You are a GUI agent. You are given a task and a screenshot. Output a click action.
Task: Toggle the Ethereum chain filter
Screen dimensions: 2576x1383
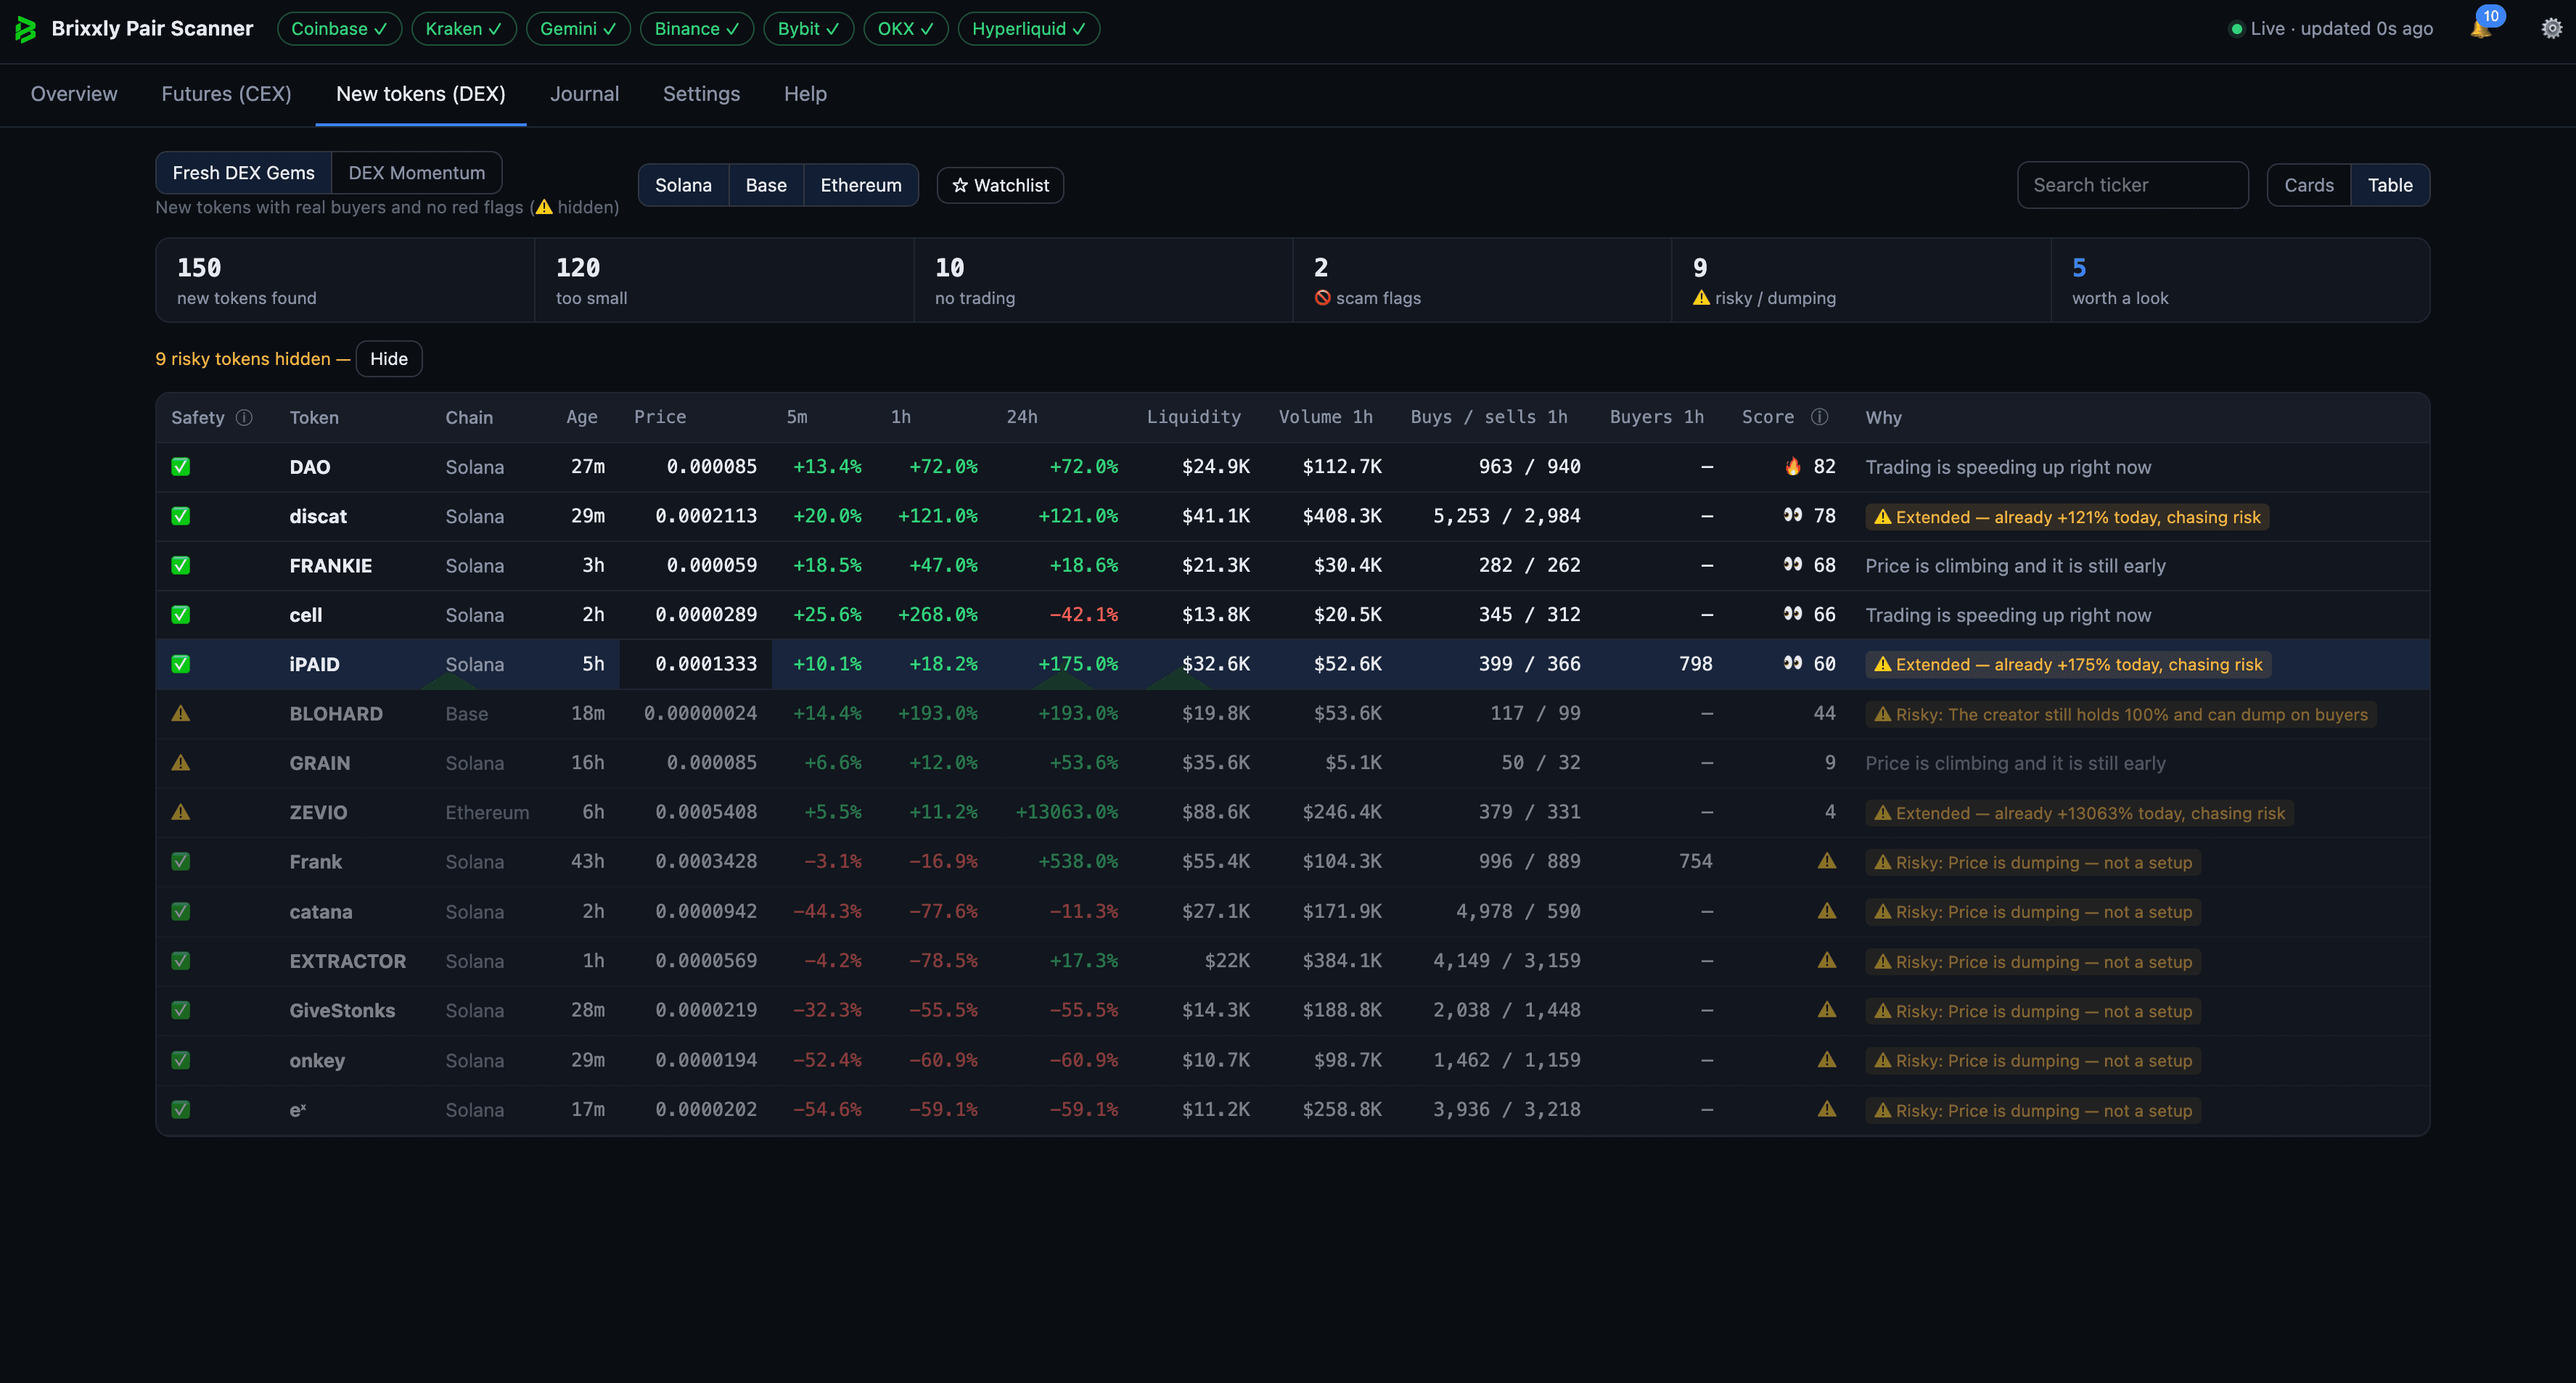click(861, 185)
